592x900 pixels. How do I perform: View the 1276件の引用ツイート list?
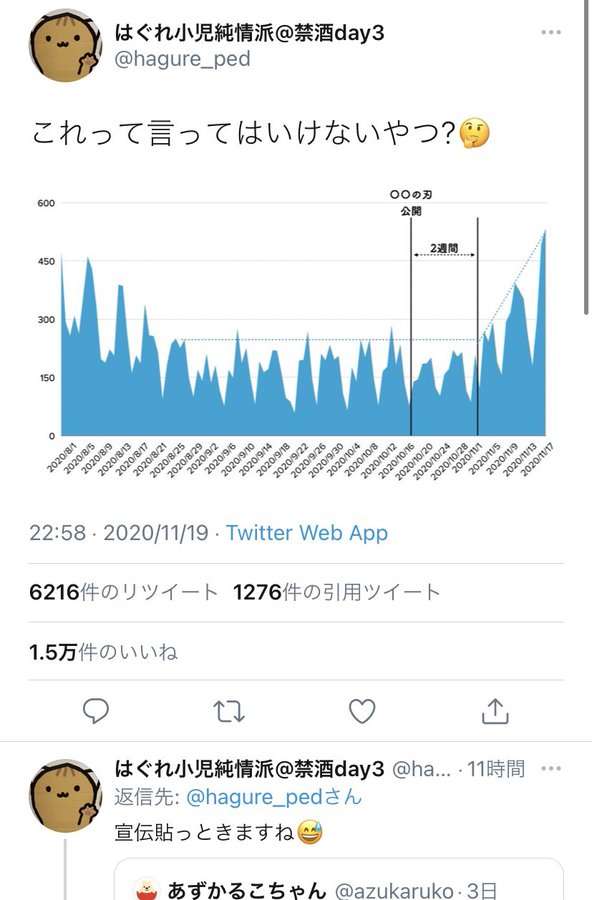(336, 592)
